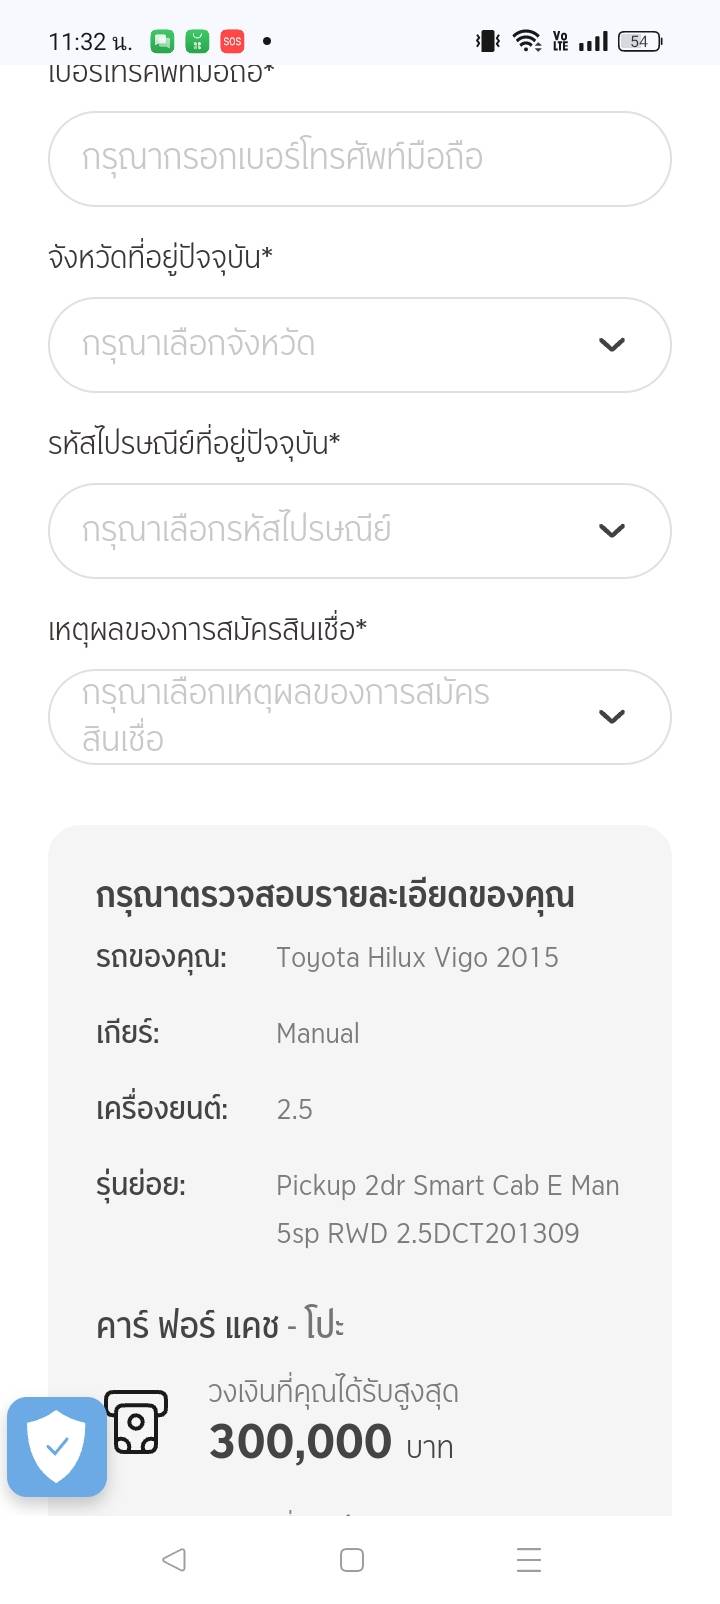This screenshot has height=1604, width=720.
Task: Tap the blue shield security badge
Action: (57, 1446)
